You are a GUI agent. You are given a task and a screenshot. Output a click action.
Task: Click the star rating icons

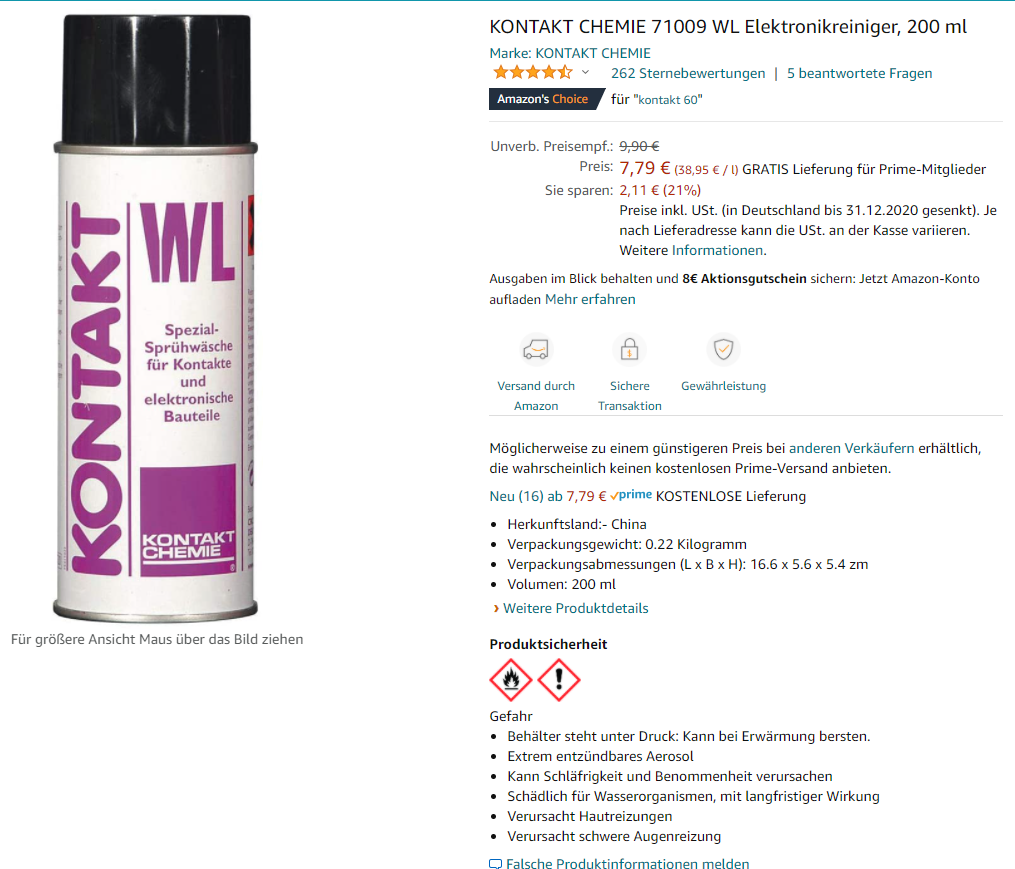pyautogui.click(x=532, y=73)
